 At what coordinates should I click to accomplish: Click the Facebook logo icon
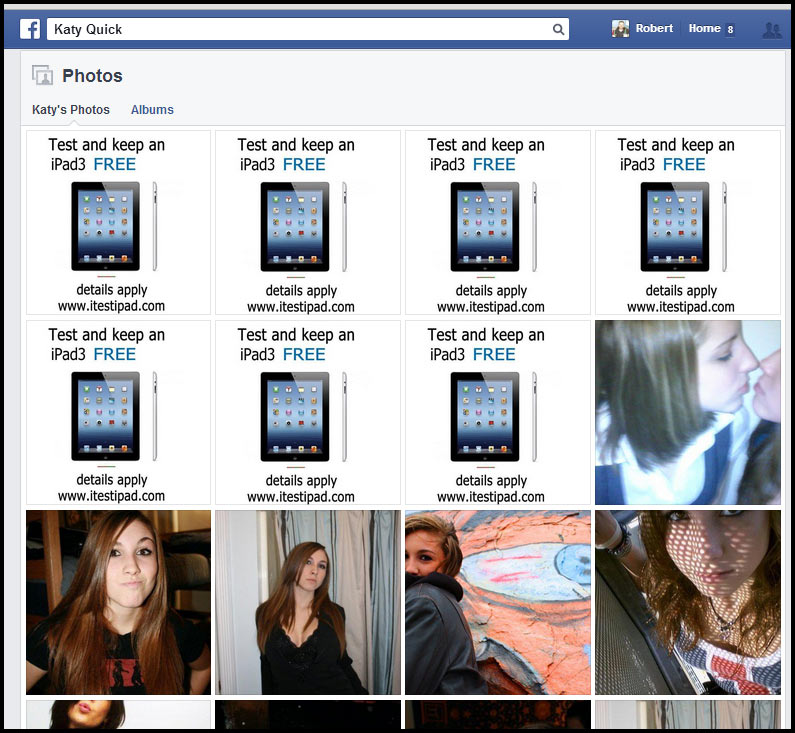pos(30,29)
